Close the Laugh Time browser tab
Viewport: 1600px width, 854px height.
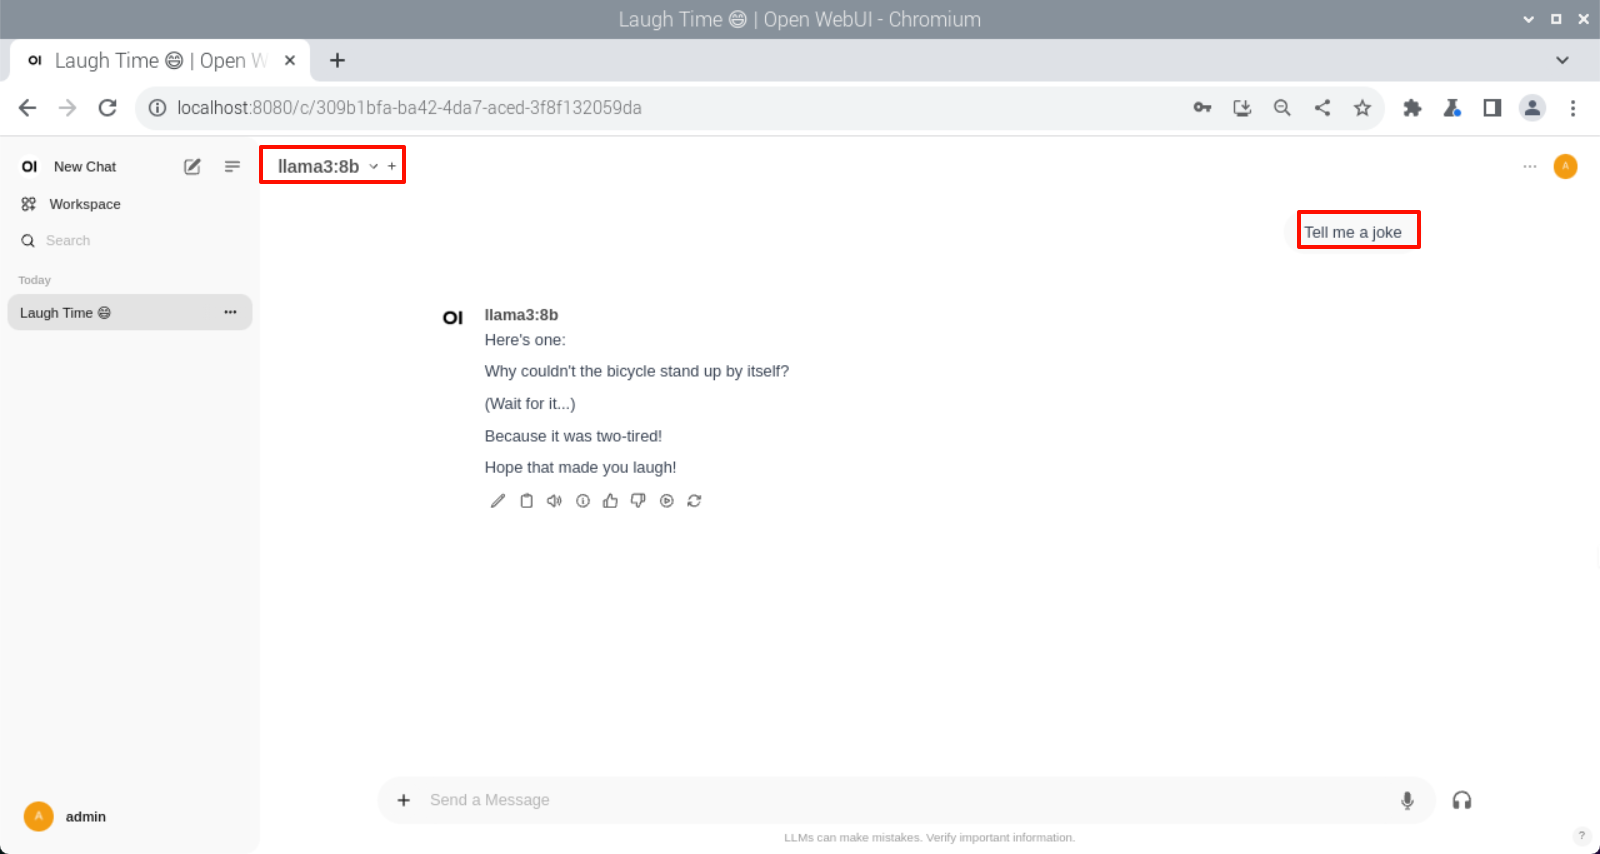pos(290,61)
